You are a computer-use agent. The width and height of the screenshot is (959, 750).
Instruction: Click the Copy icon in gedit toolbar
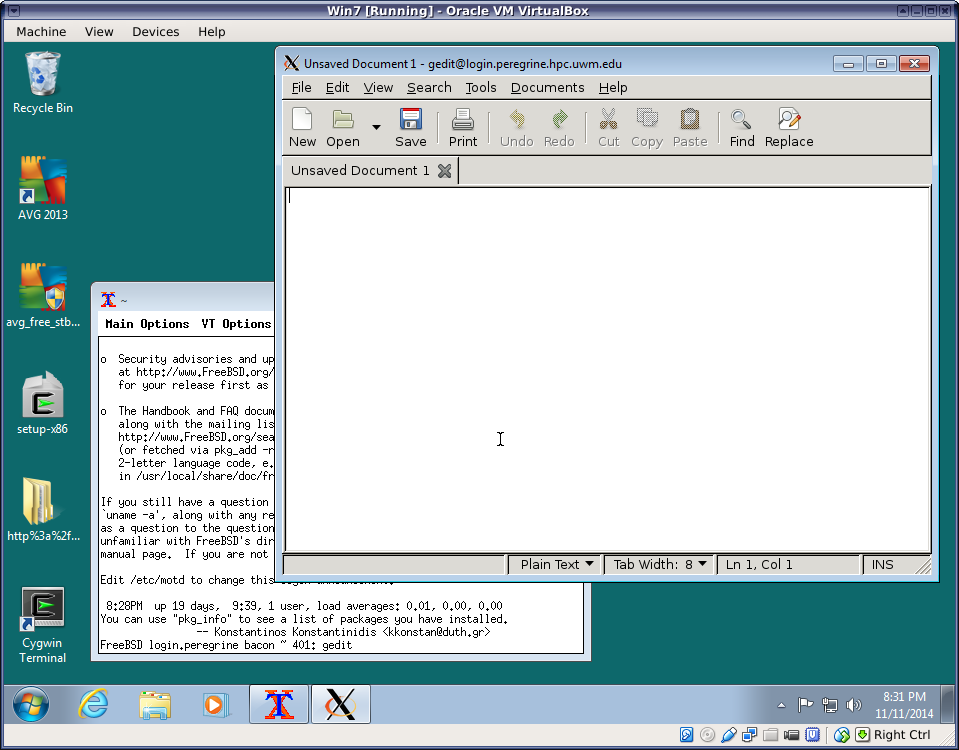click(x=646, y=128)
